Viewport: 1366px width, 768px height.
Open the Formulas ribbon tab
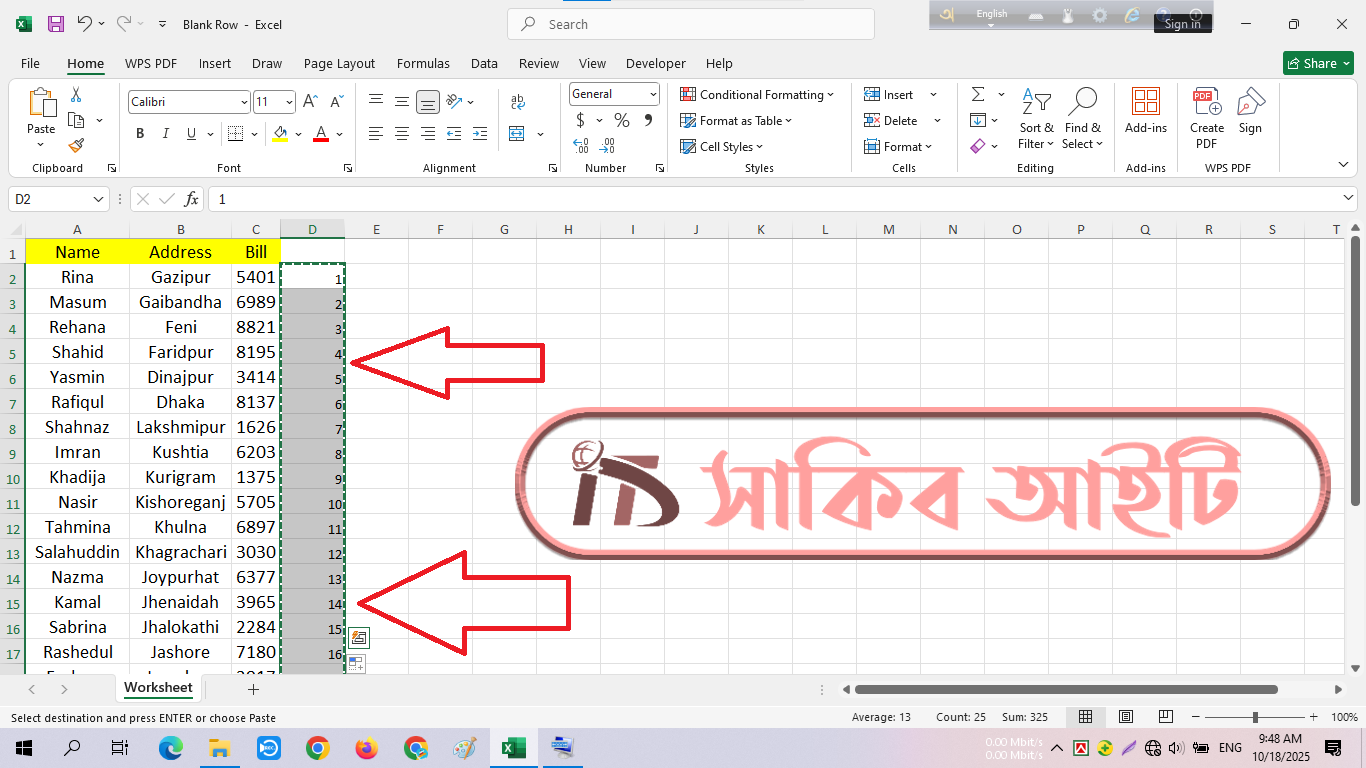[x=423, y=63]
